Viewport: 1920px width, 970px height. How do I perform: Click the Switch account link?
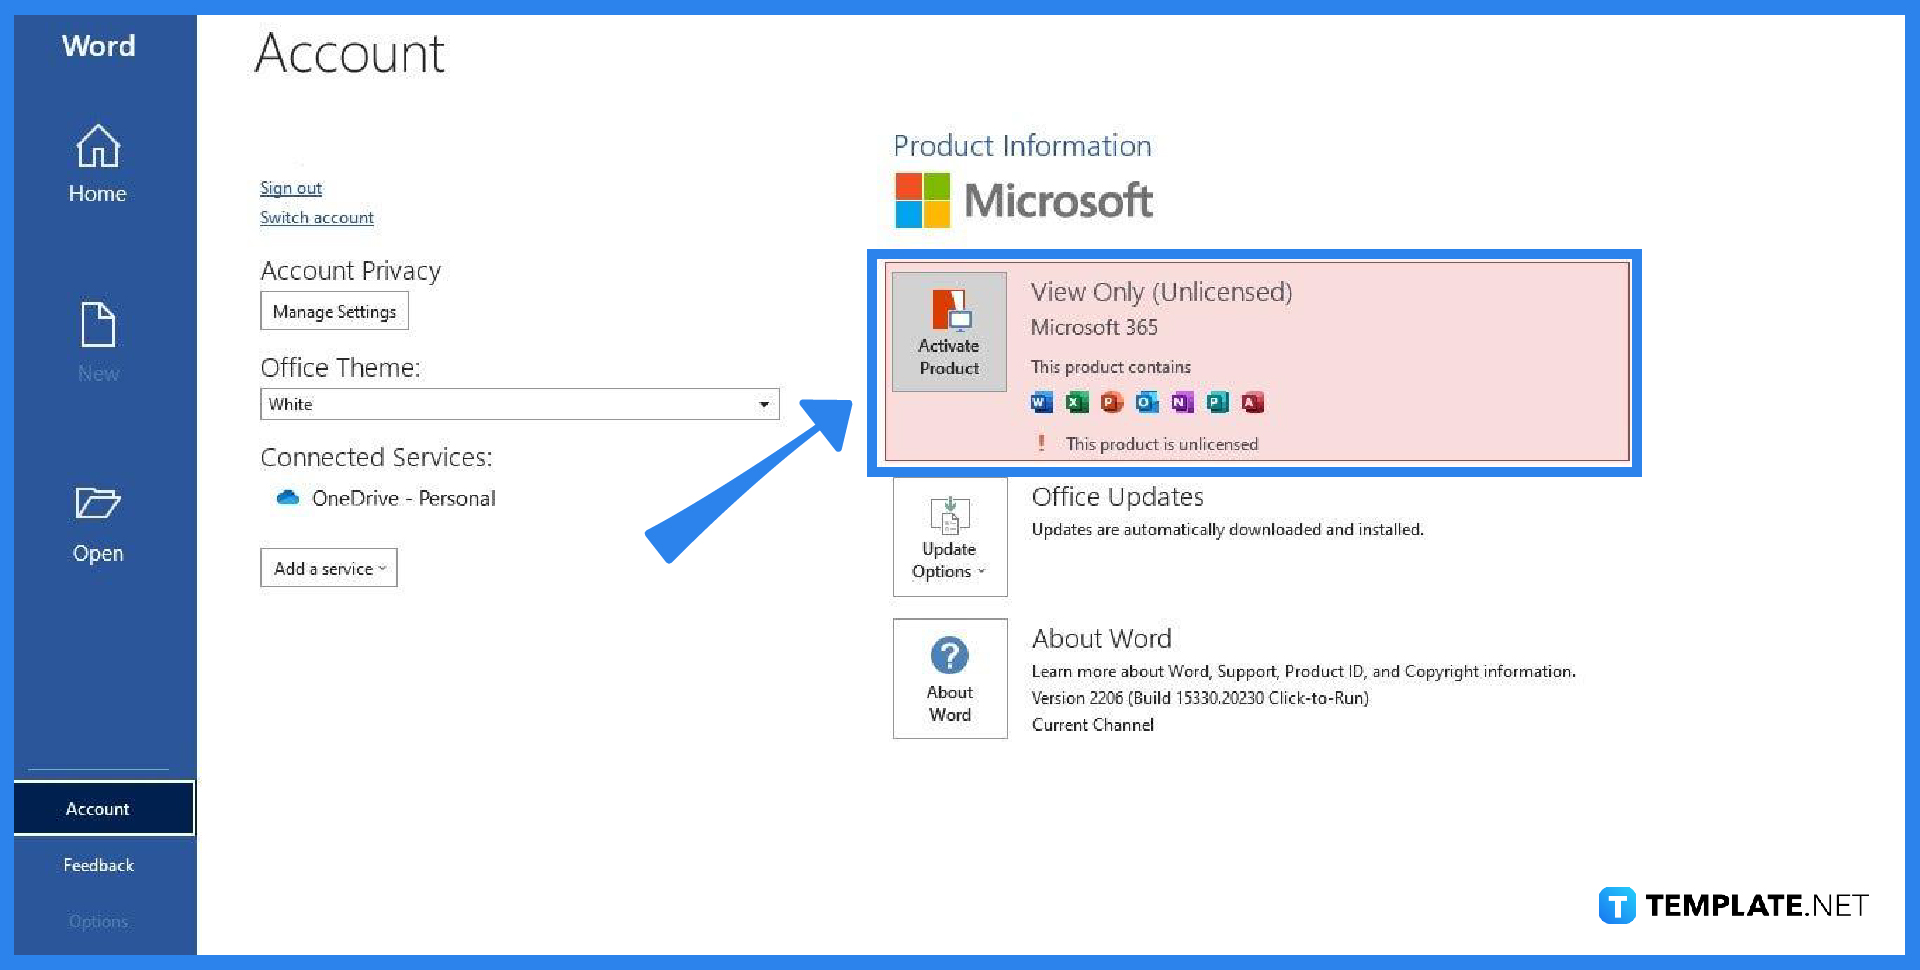coord(317,217)
